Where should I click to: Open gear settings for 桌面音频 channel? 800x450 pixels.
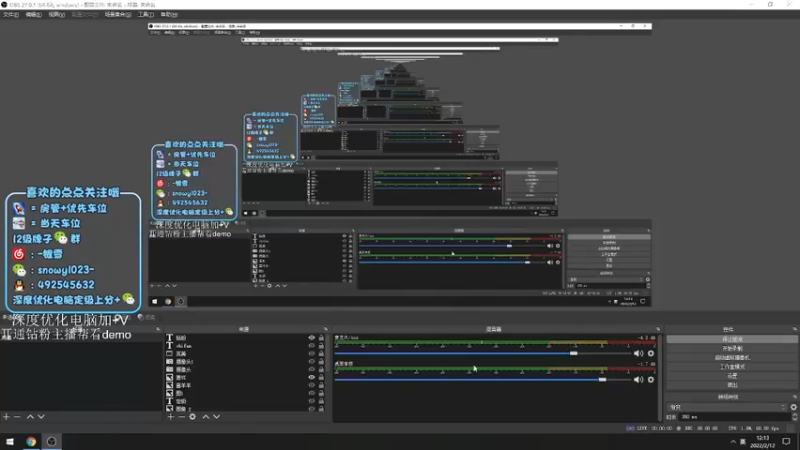[651, 380]
